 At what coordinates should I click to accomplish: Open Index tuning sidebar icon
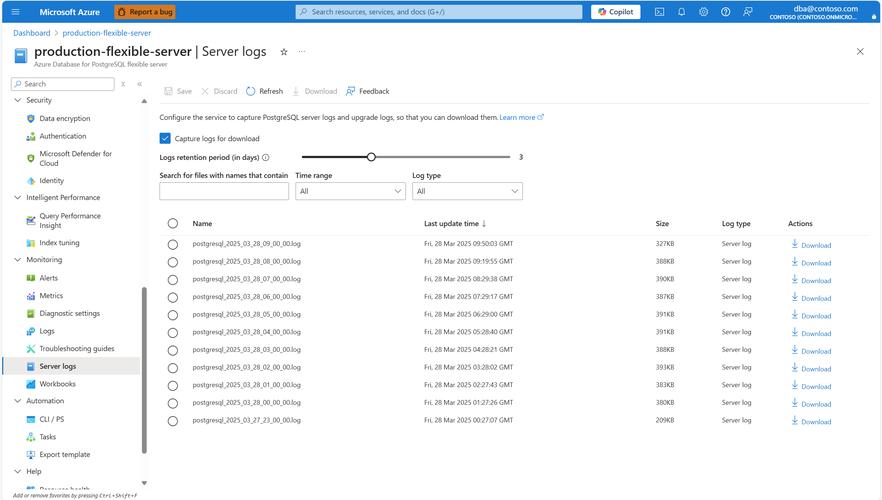point(31,243)
